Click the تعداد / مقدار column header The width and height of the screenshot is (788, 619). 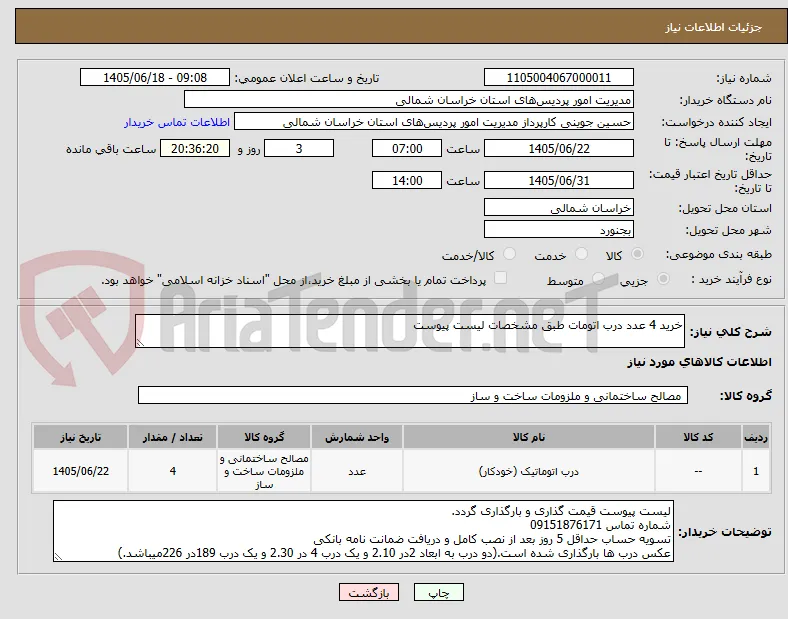pyautogui.click(x=172, y=437)
